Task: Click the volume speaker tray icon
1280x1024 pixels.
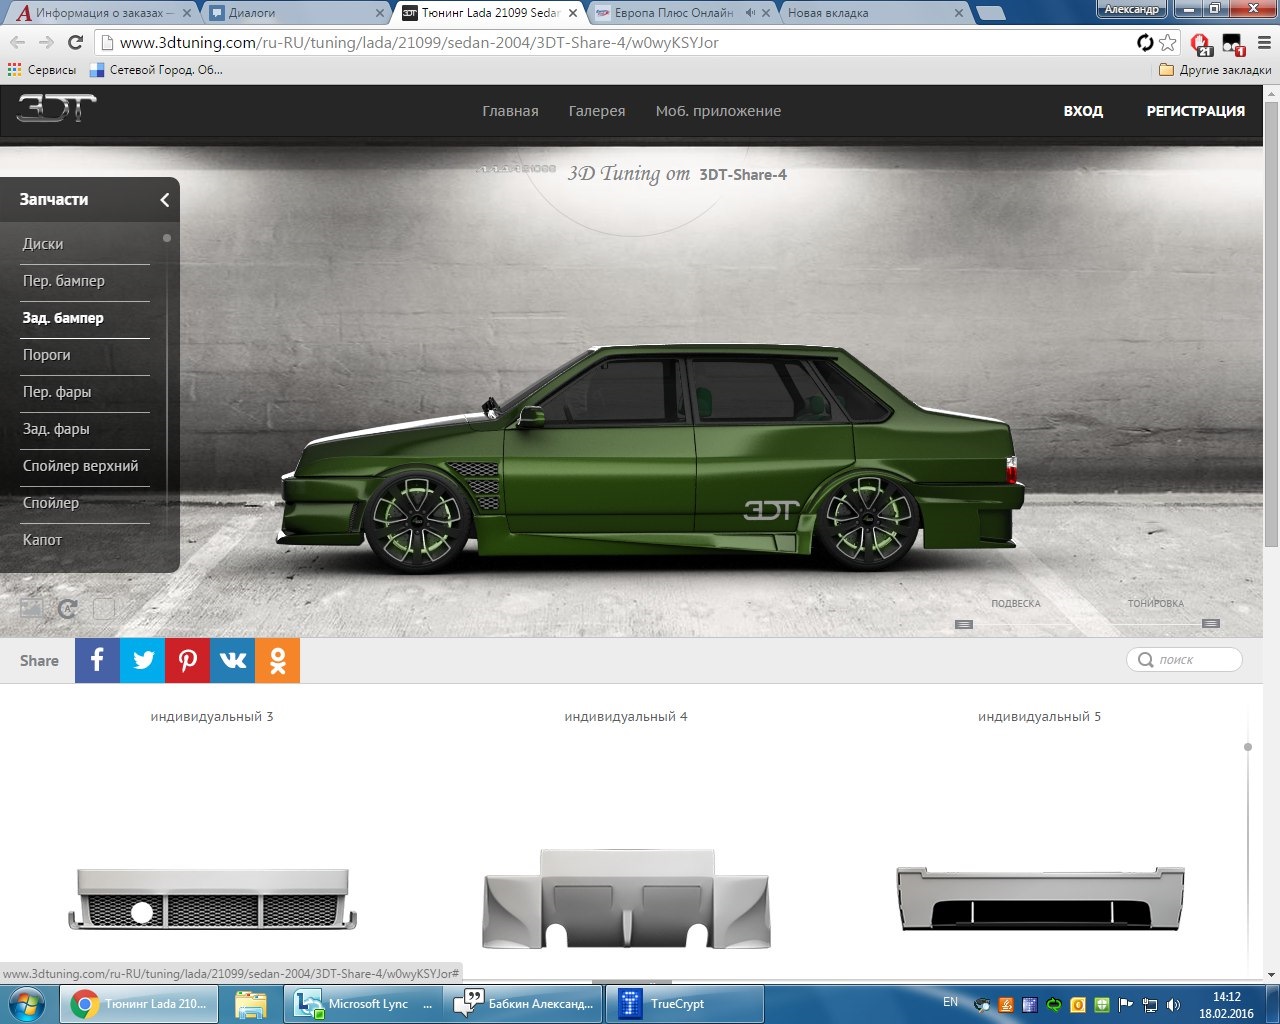Action: click(x=1173, y=1004)
